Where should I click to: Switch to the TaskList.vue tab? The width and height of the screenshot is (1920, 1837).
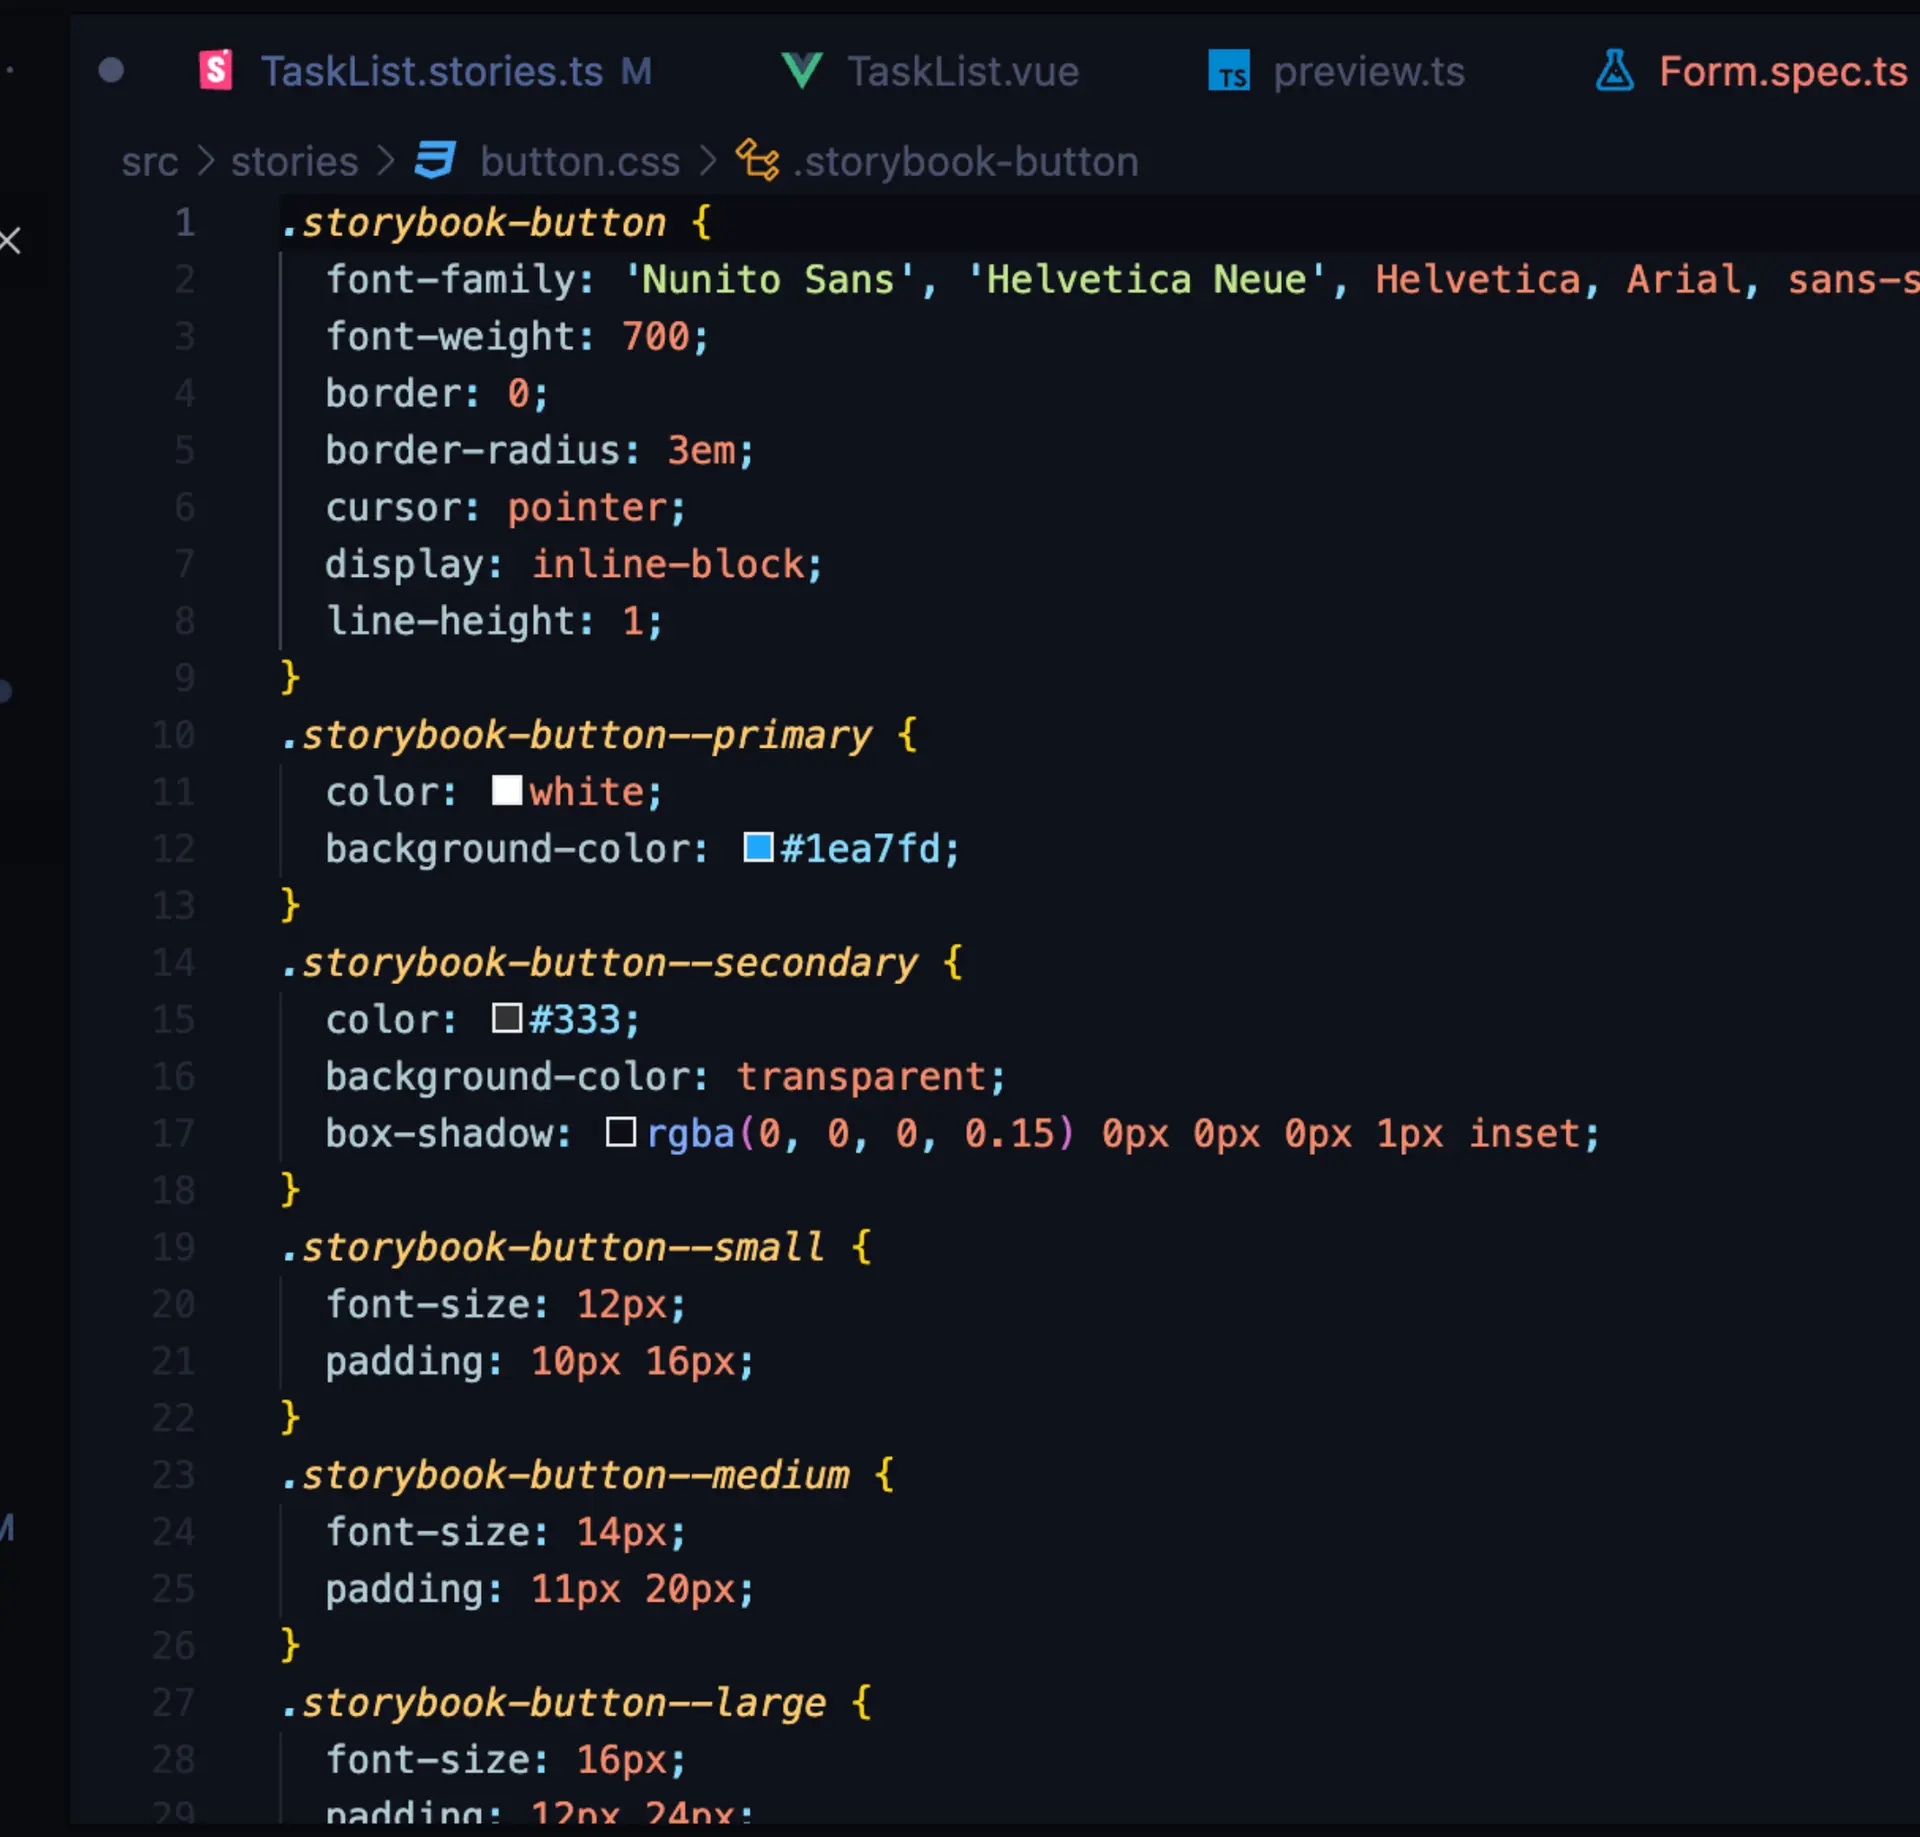point(962,71)
